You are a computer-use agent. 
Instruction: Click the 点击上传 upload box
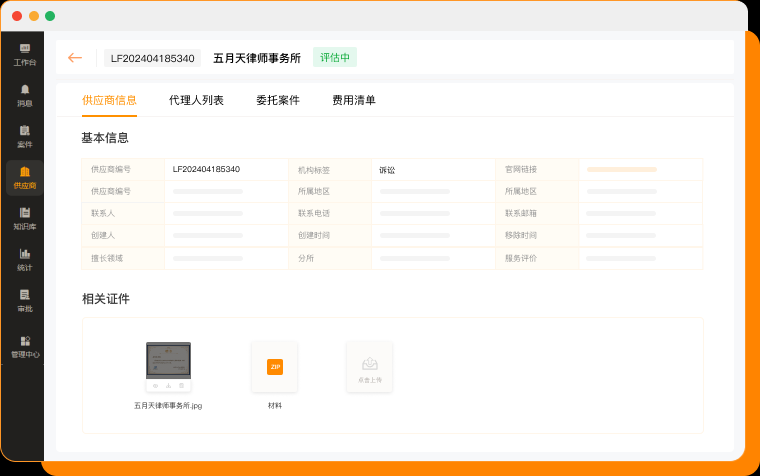coord(369,367)
